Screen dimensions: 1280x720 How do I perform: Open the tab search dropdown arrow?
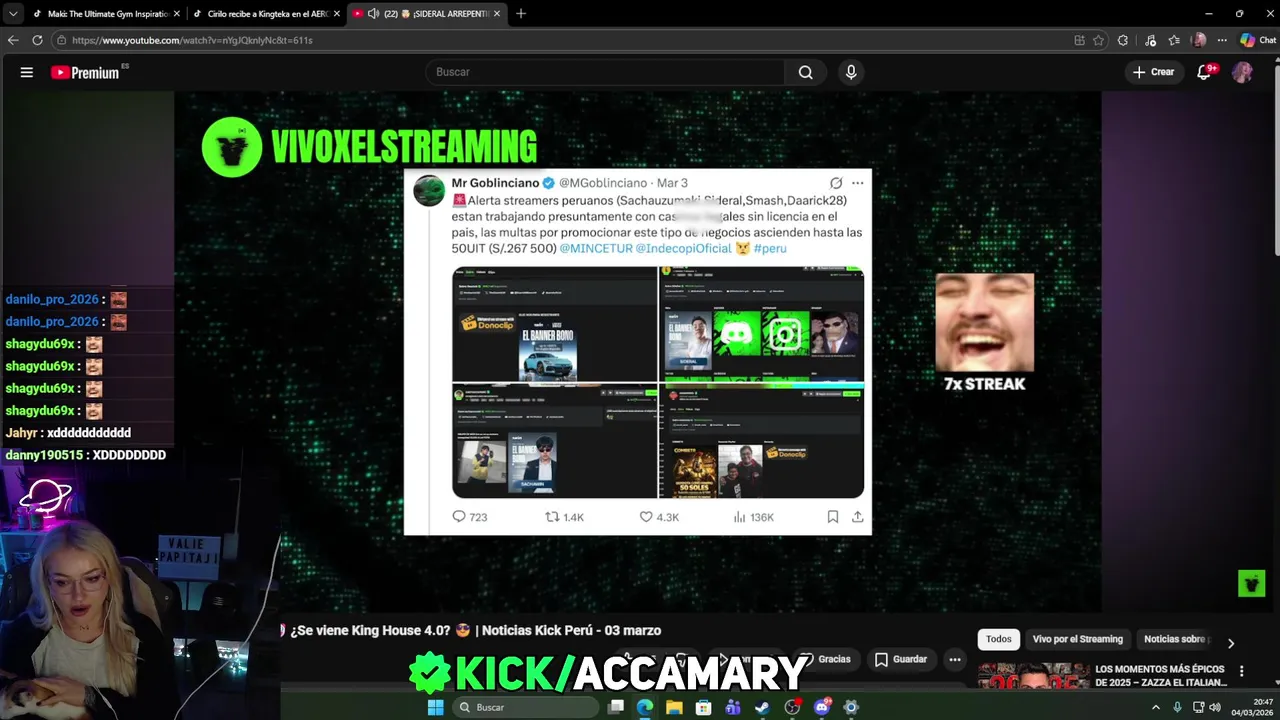coord(12,14)
